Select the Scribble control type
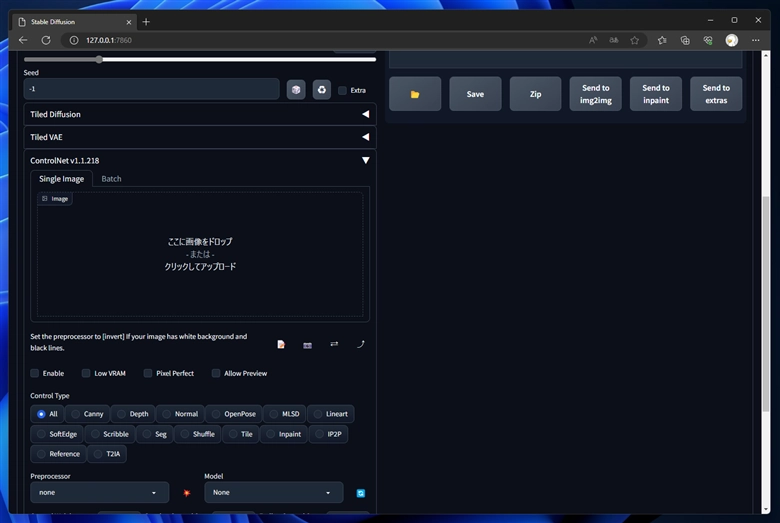This screenshot has height=523, width=780. click(x=109, y=434)
